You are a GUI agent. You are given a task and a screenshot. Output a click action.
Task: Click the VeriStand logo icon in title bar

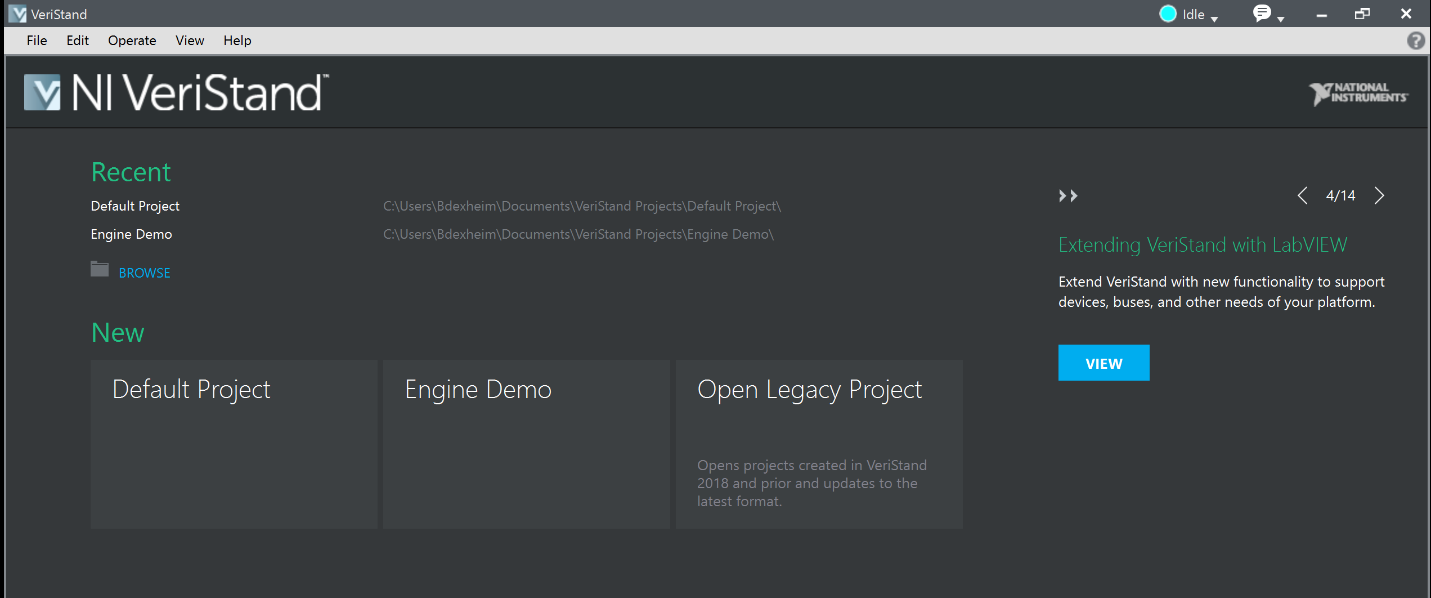(x=16, y=14)
